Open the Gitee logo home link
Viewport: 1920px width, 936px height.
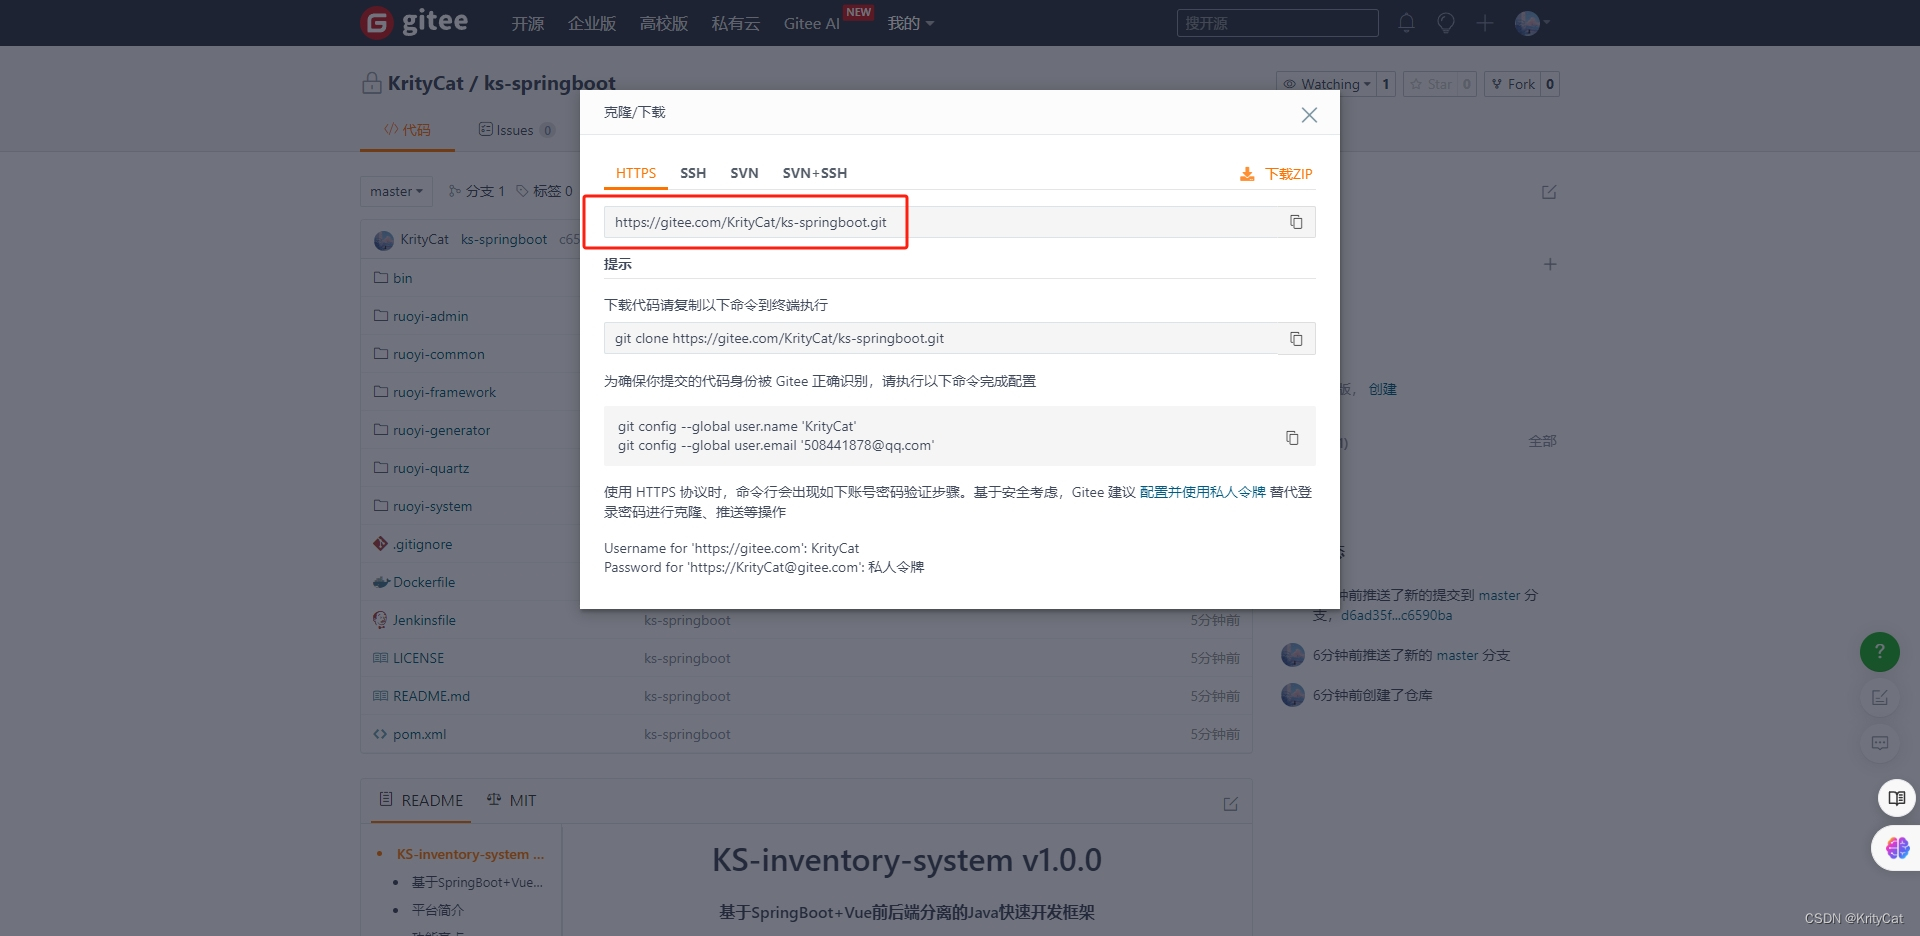[415, 22]
